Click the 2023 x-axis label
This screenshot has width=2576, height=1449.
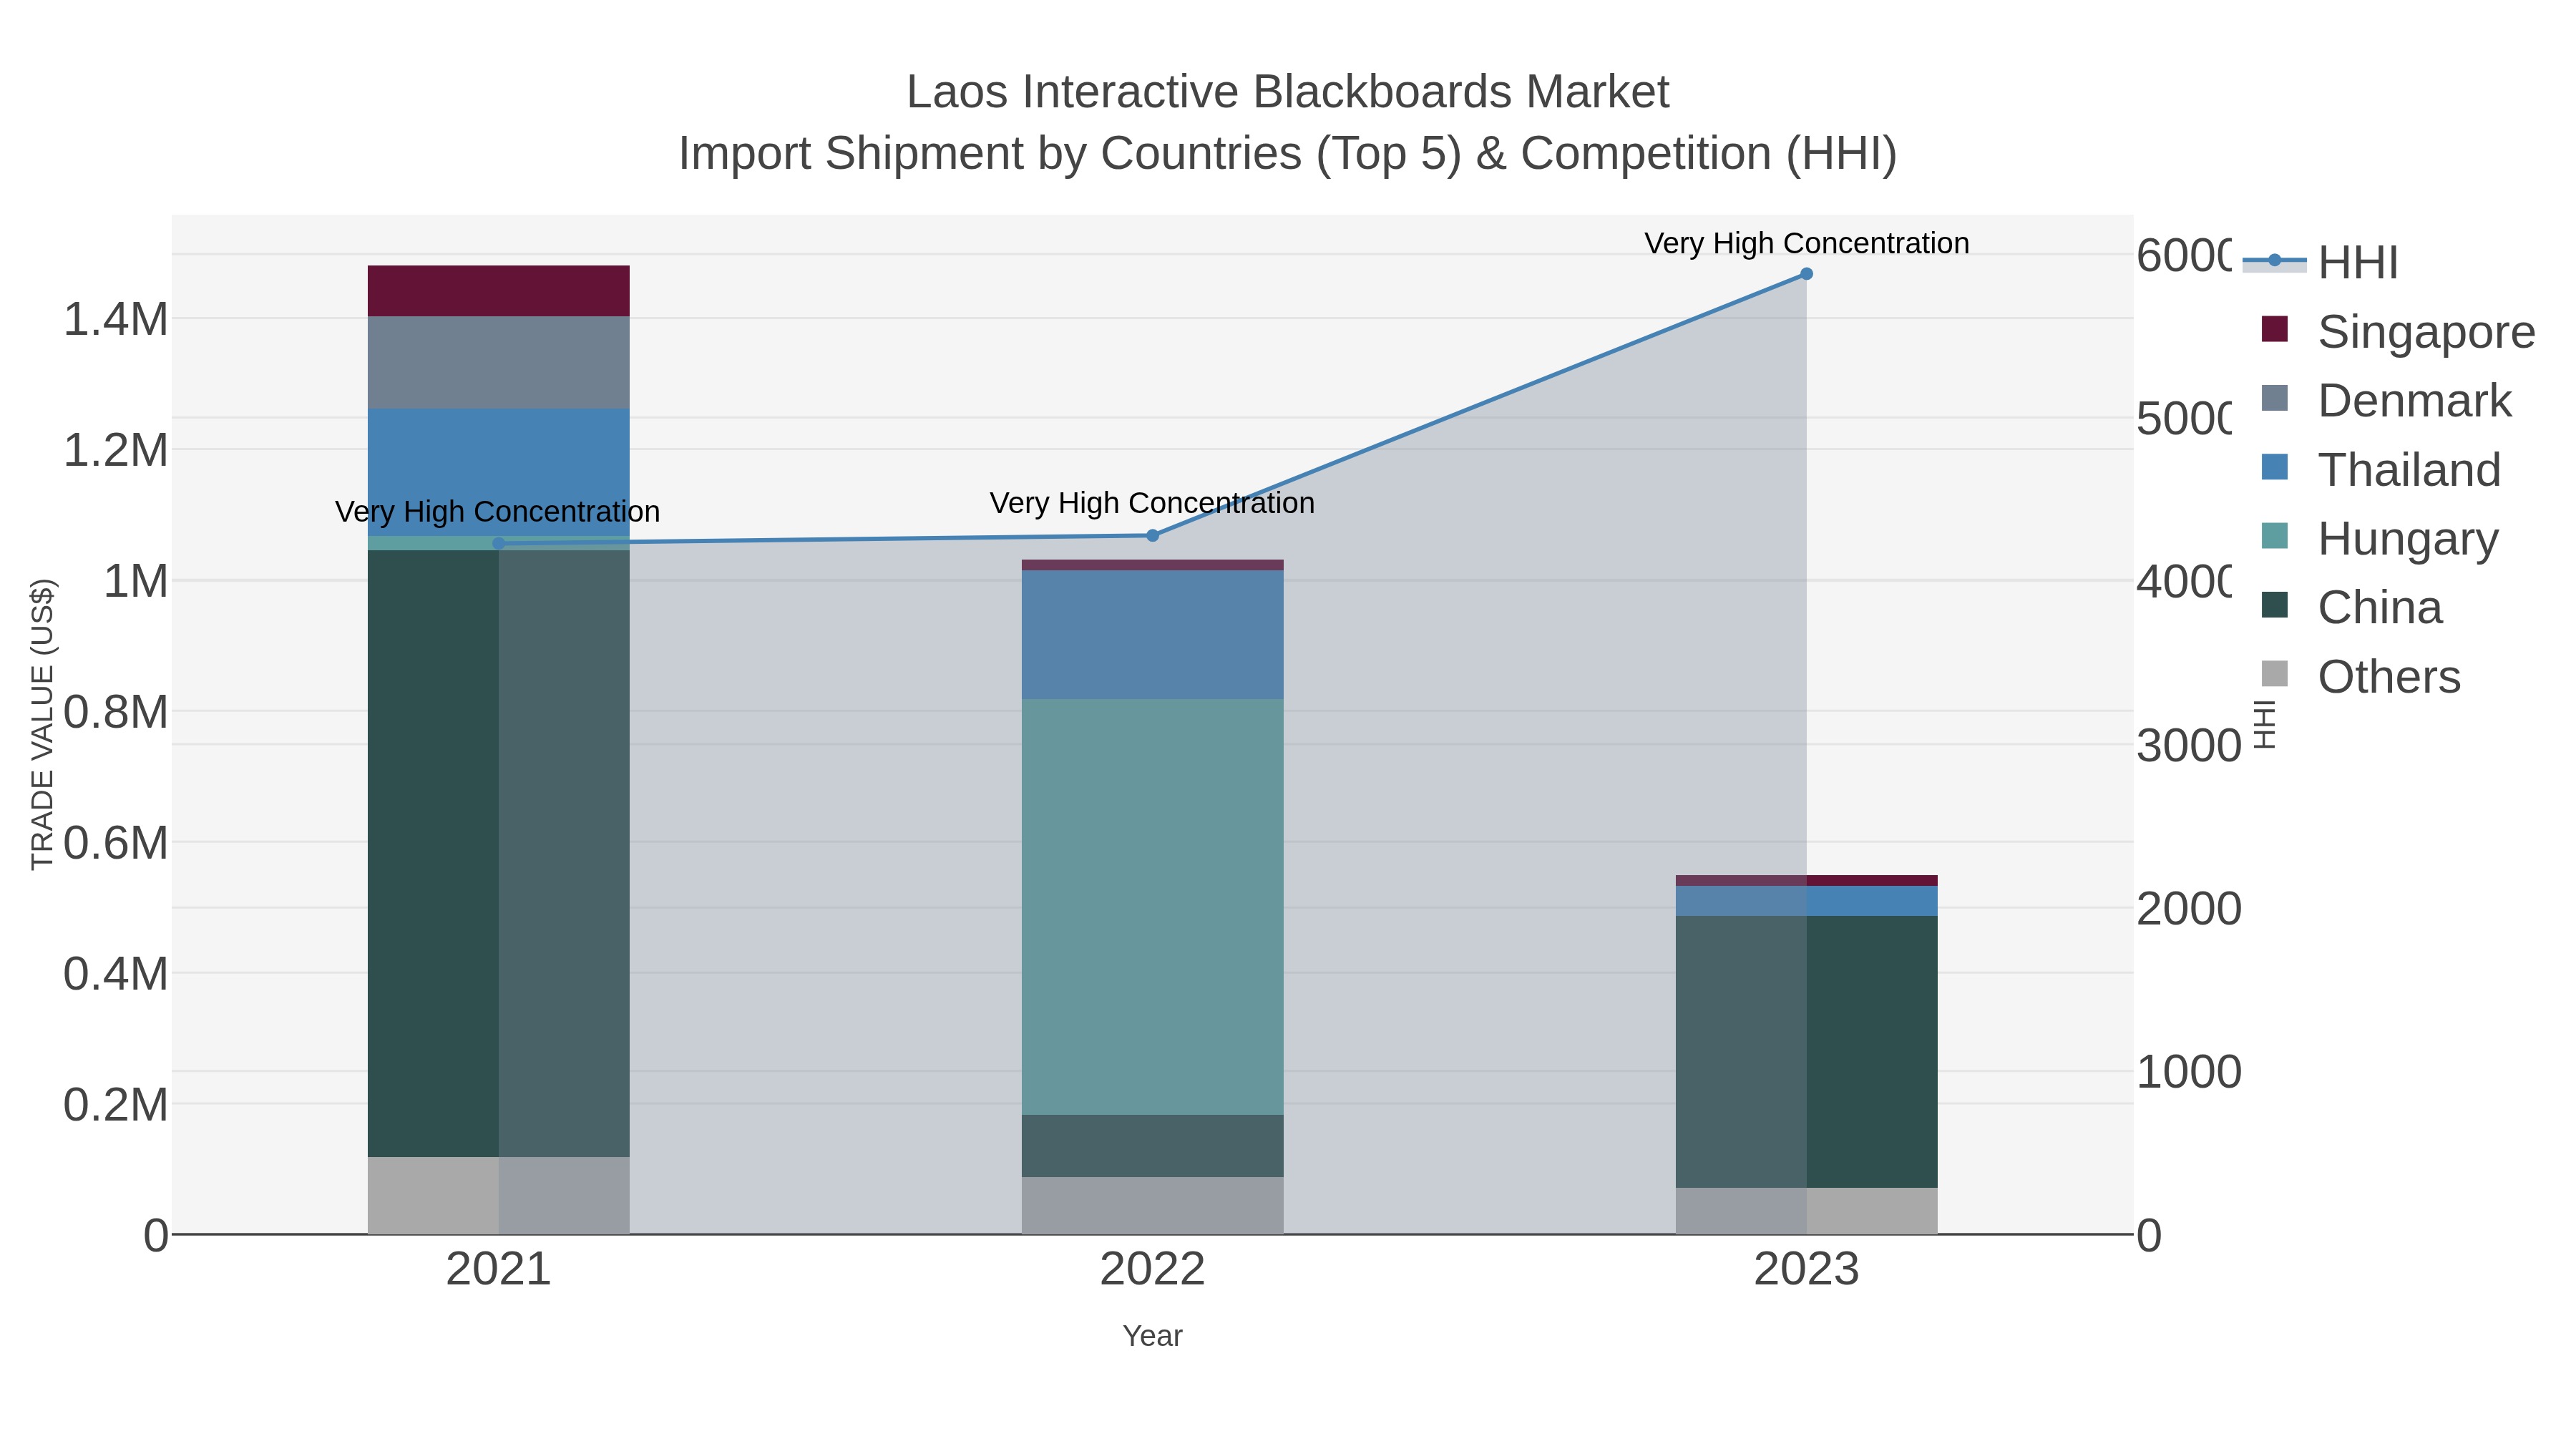tap(1806, 1270)
